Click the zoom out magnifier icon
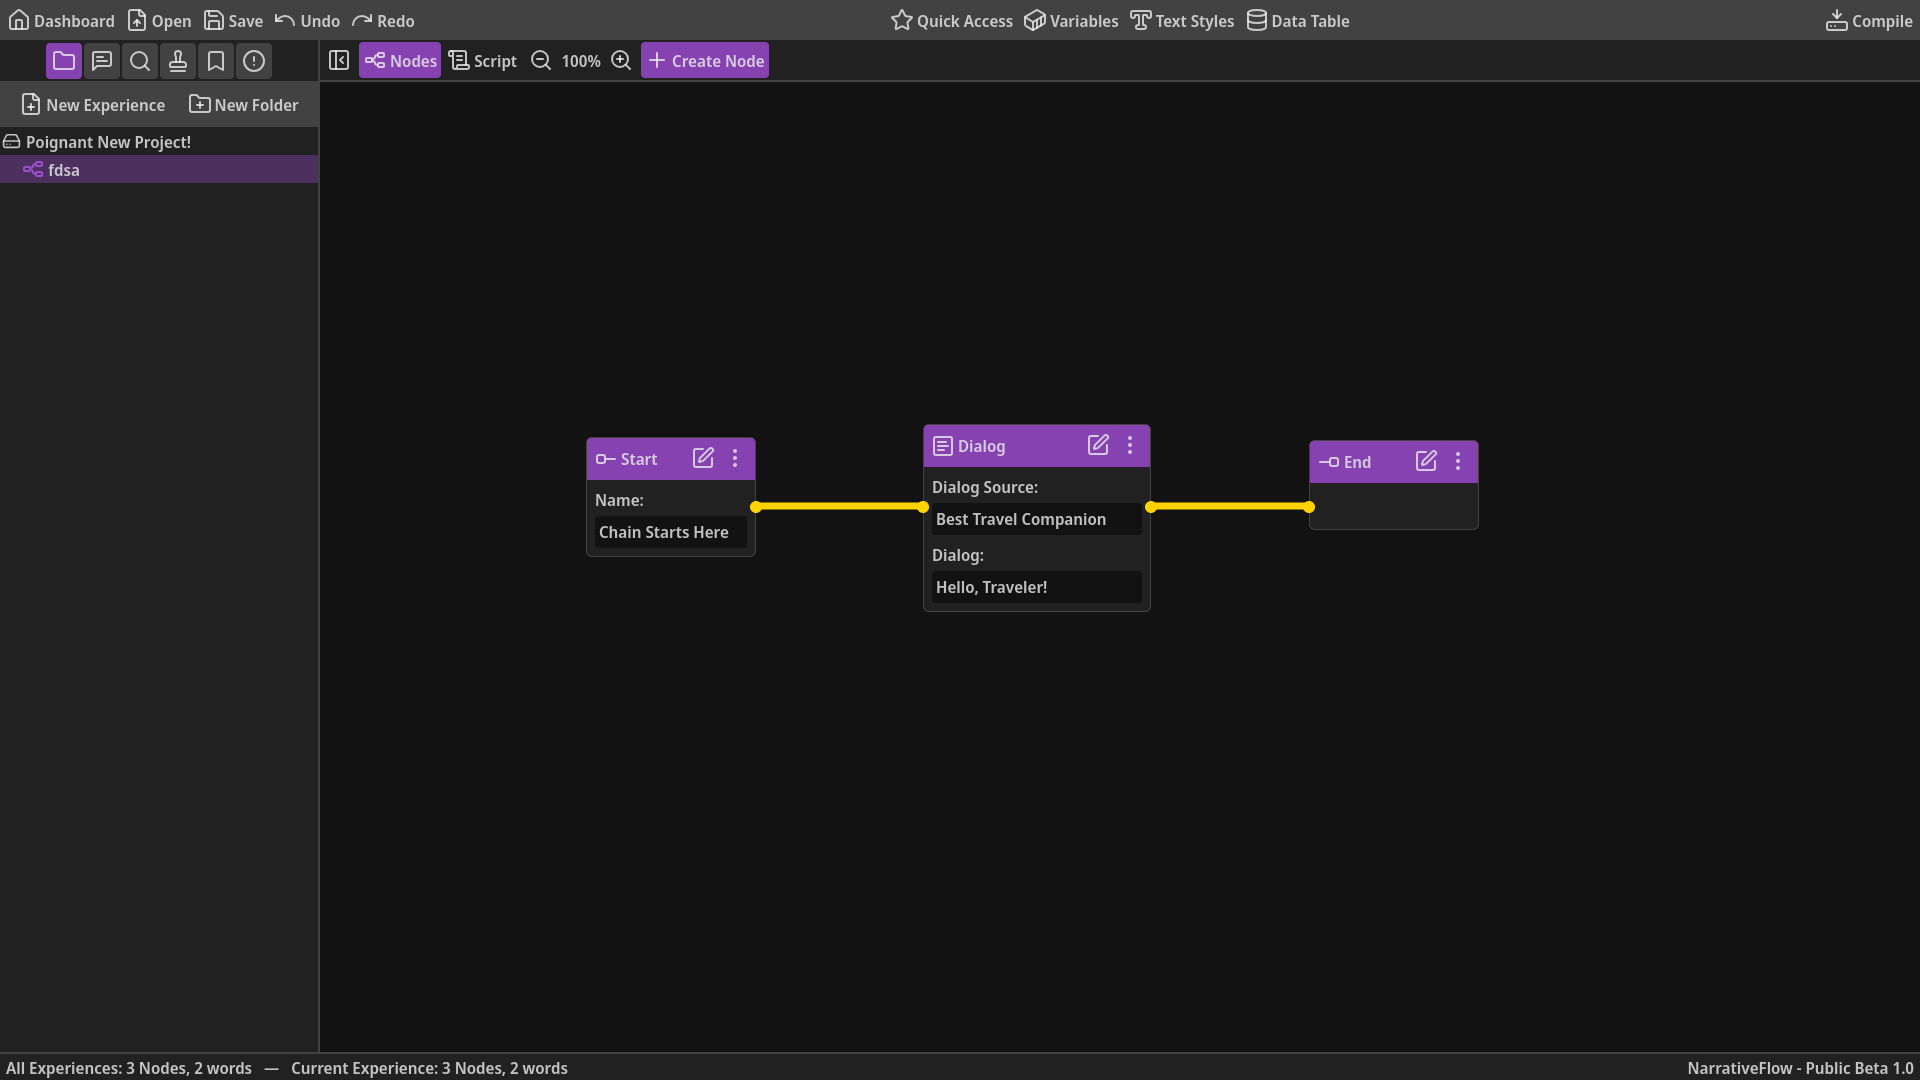Image resolution: width=1920 pixels, height=1080 pixels. pyautogui.click(x=541, y=61)
